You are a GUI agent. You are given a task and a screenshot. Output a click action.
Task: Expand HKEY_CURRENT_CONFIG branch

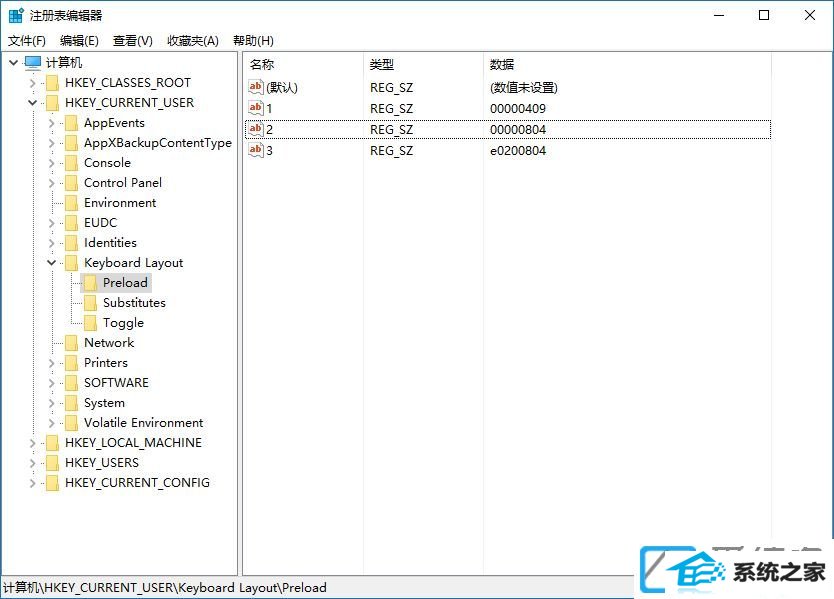32,483
